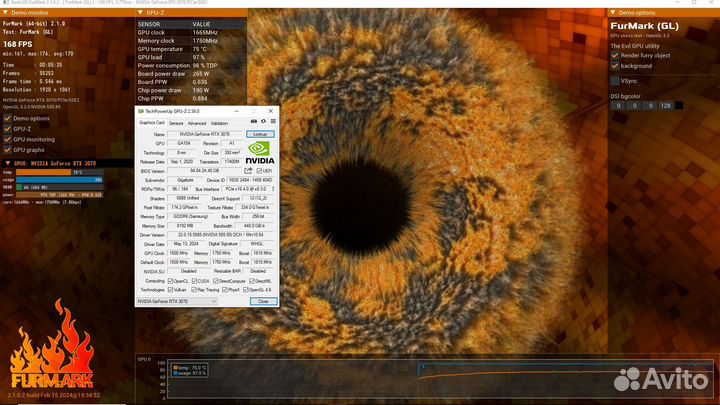Switch to the Graphics Card tab
The width and height of the screenshot is (720, 405).
152,123
